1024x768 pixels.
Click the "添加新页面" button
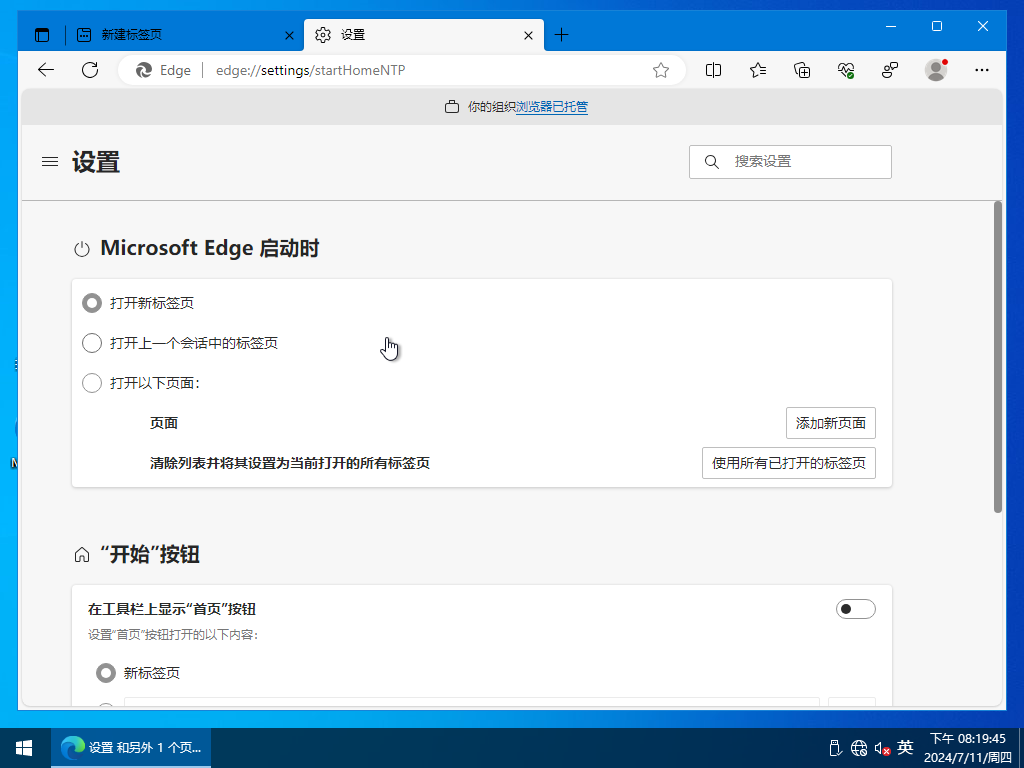coord(830,423)
